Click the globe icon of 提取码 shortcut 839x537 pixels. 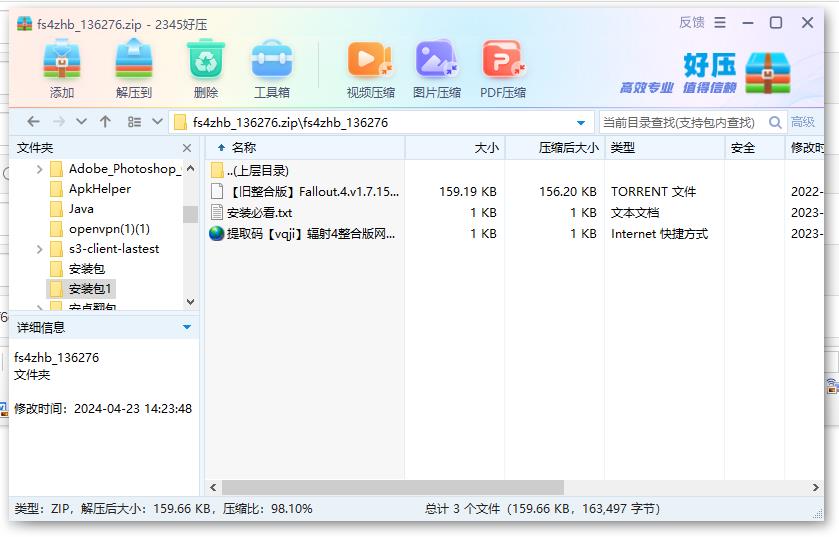[x=217, y=234]
